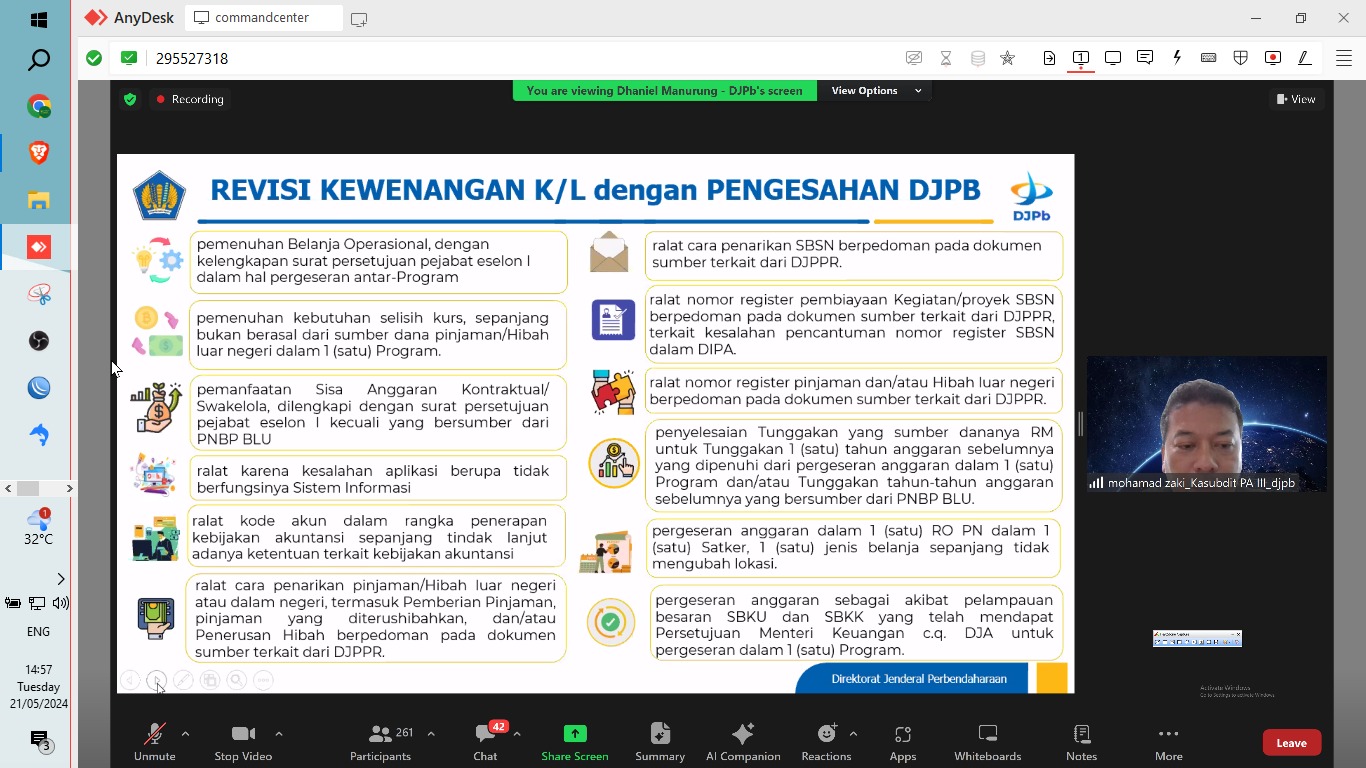Open the AI Companion
The height and width of the screenshot is (768, 1366).
pyautogui.click(x=742, y=741)
